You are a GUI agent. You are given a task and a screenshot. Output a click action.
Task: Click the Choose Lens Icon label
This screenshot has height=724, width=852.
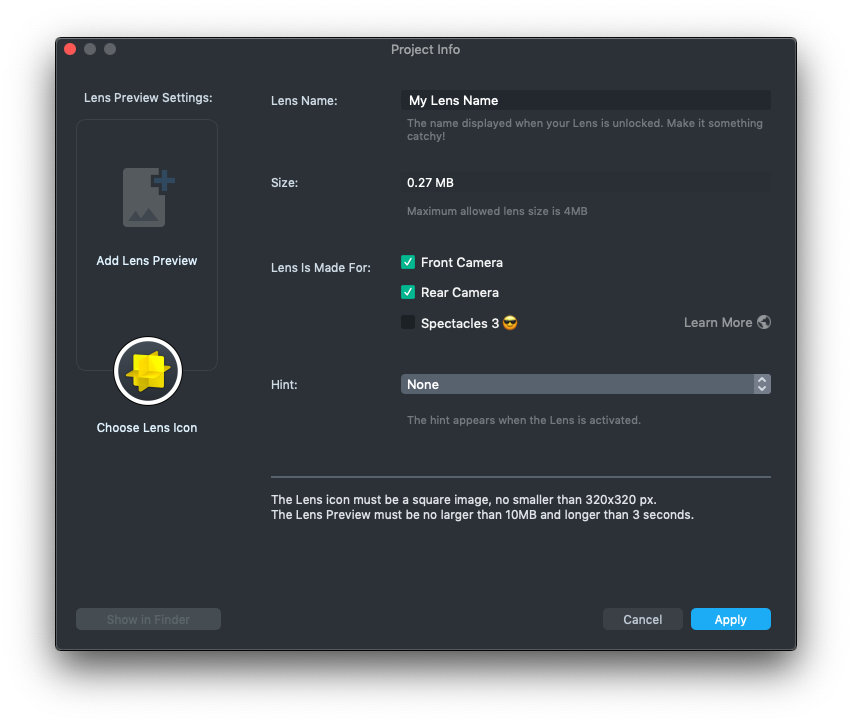click(147, 428)
